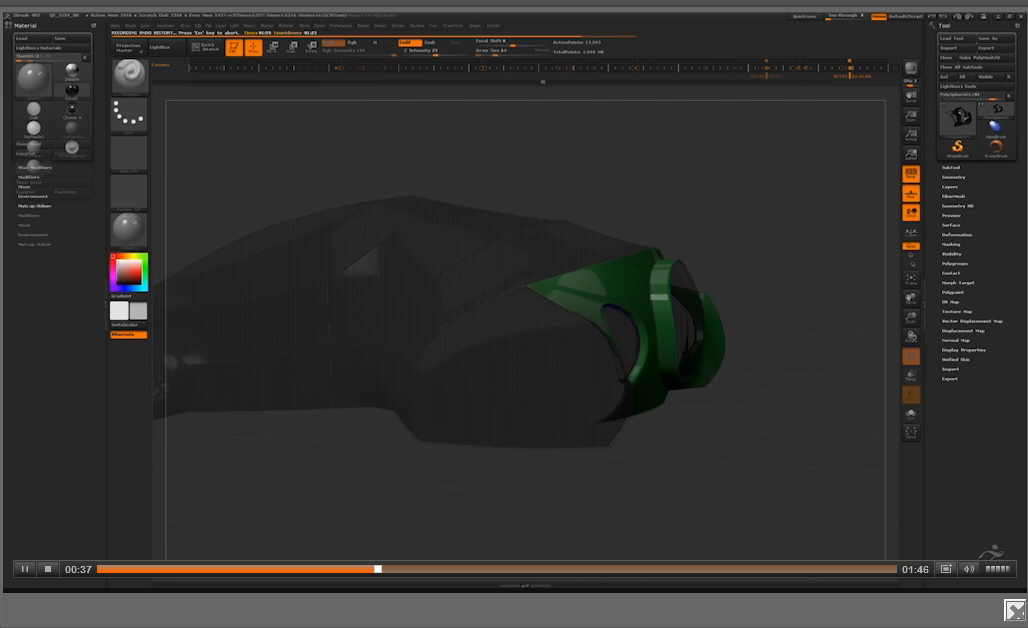Viewport: 1028px width, 628px height.
Task: Toggle Perspective view button
Action: click(911, 174)
